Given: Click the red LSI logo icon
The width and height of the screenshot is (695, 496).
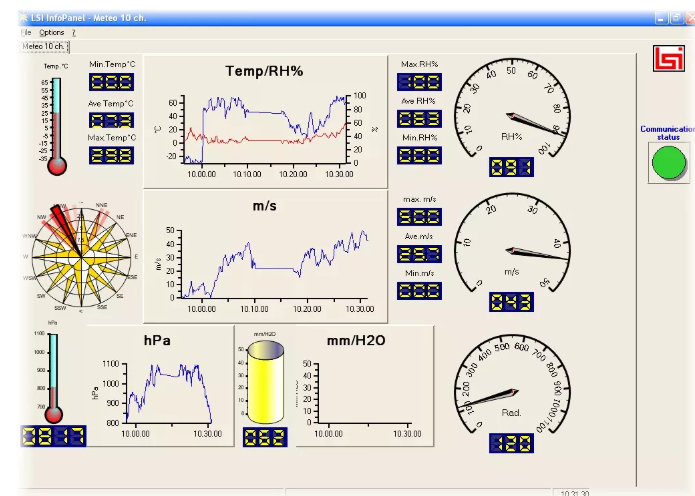Looking at the screenshot, I should (x=668, y=58).
